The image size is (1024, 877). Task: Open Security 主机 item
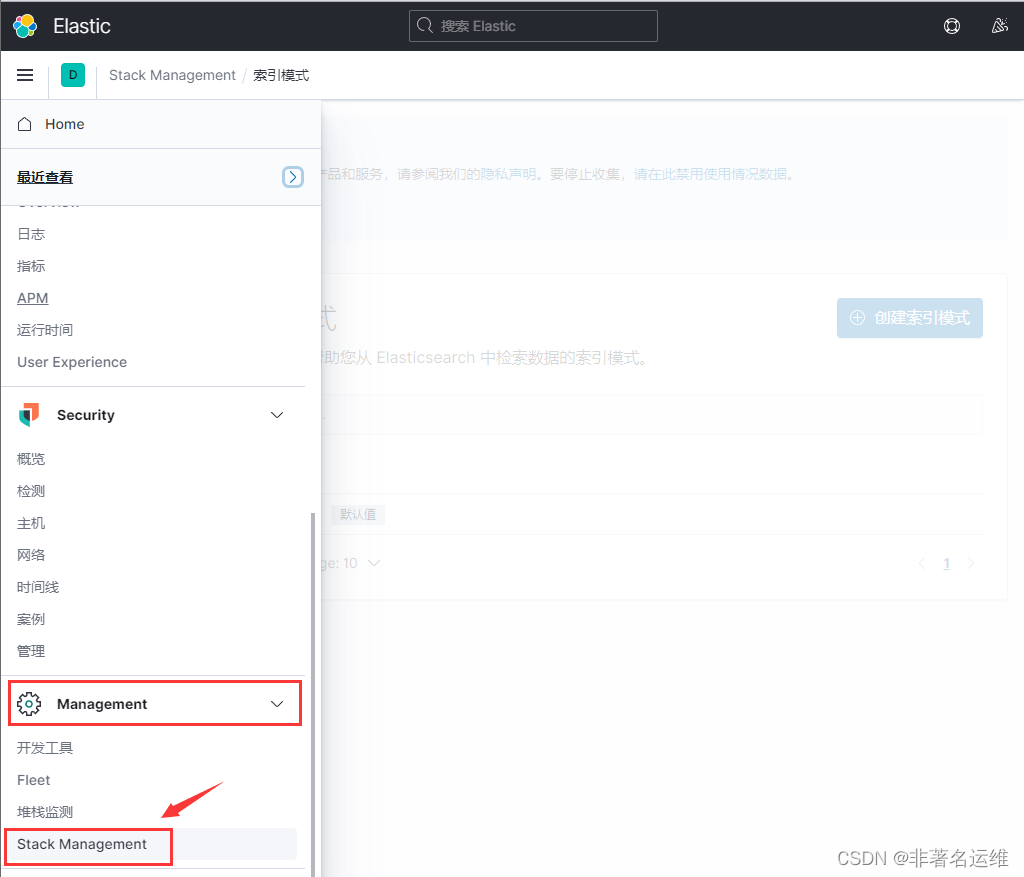click(31, 523)
